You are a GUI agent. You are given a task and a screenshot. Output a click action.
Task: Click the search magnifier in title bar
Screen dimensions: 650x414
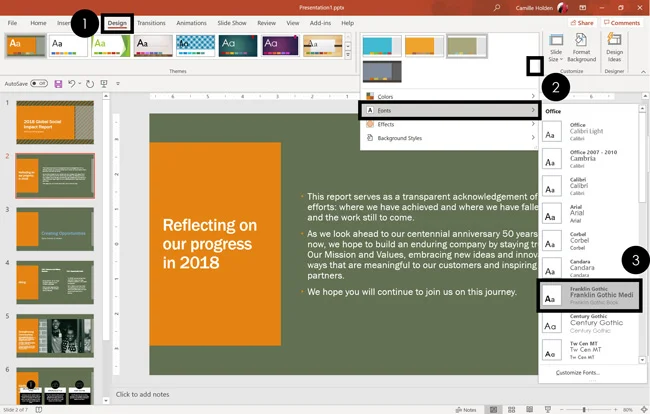pos(497,7)
